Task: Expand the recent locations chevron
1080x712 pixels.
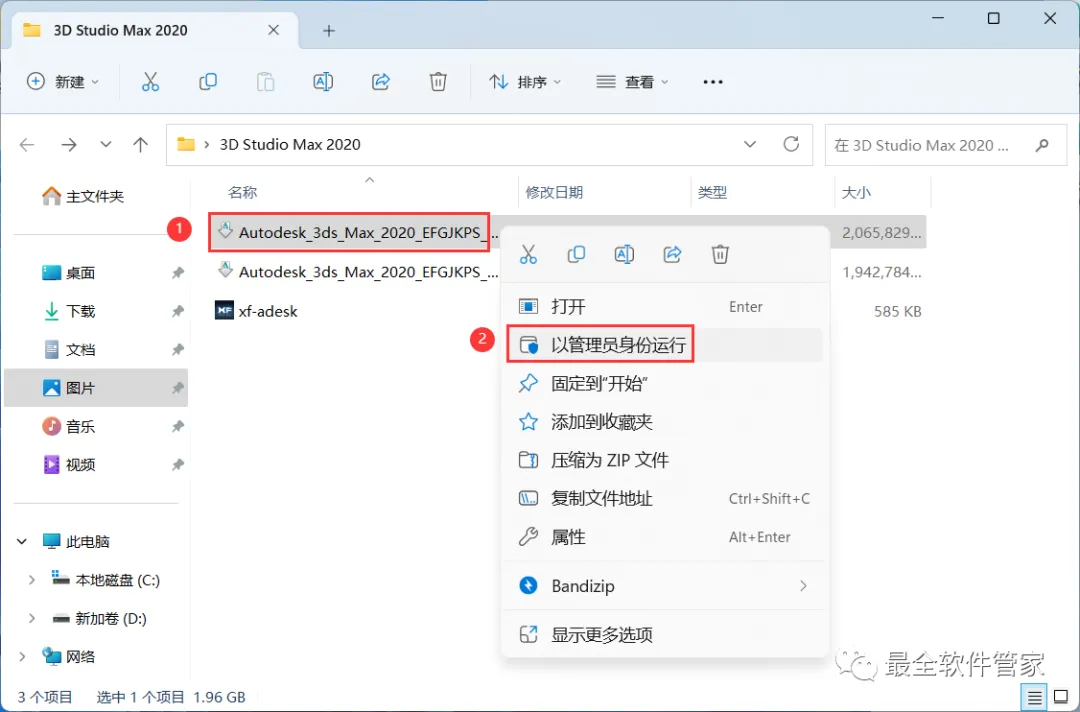Action: (x=105, y=145)
